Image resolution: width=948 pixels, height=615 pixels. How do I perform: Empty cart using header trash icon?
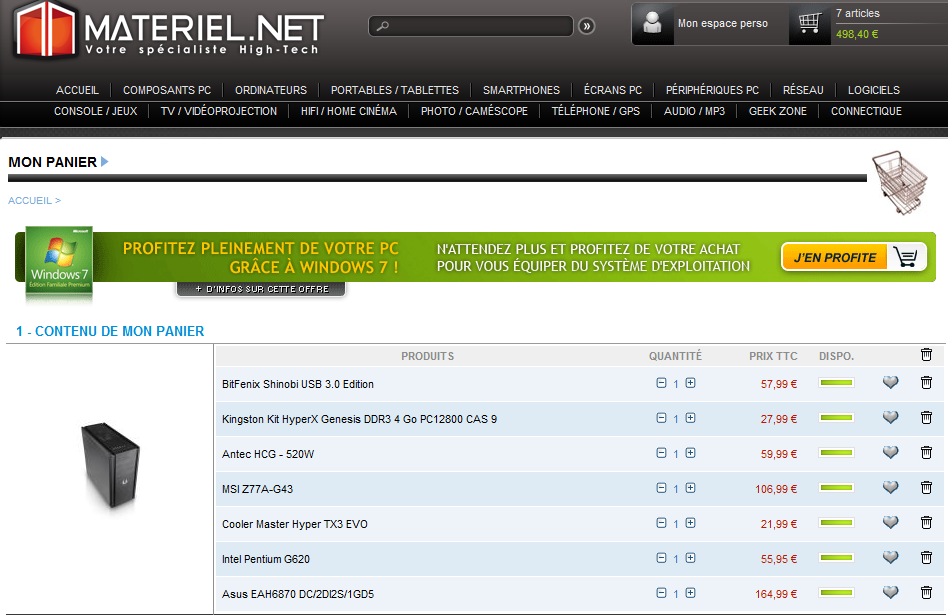click(x=926, y=355)
